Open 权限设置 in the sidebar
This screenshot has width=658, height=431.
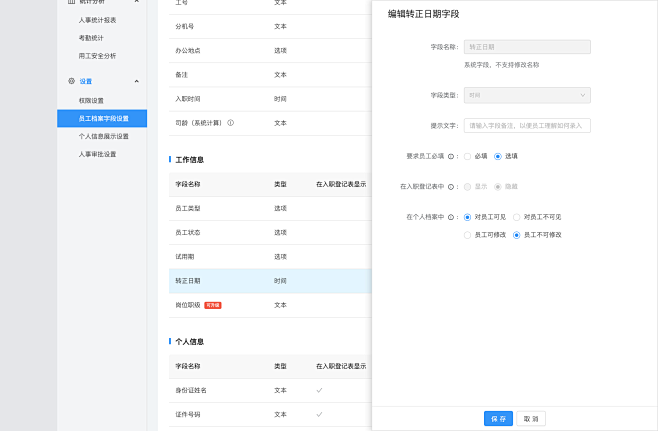[x=91, y=101]
